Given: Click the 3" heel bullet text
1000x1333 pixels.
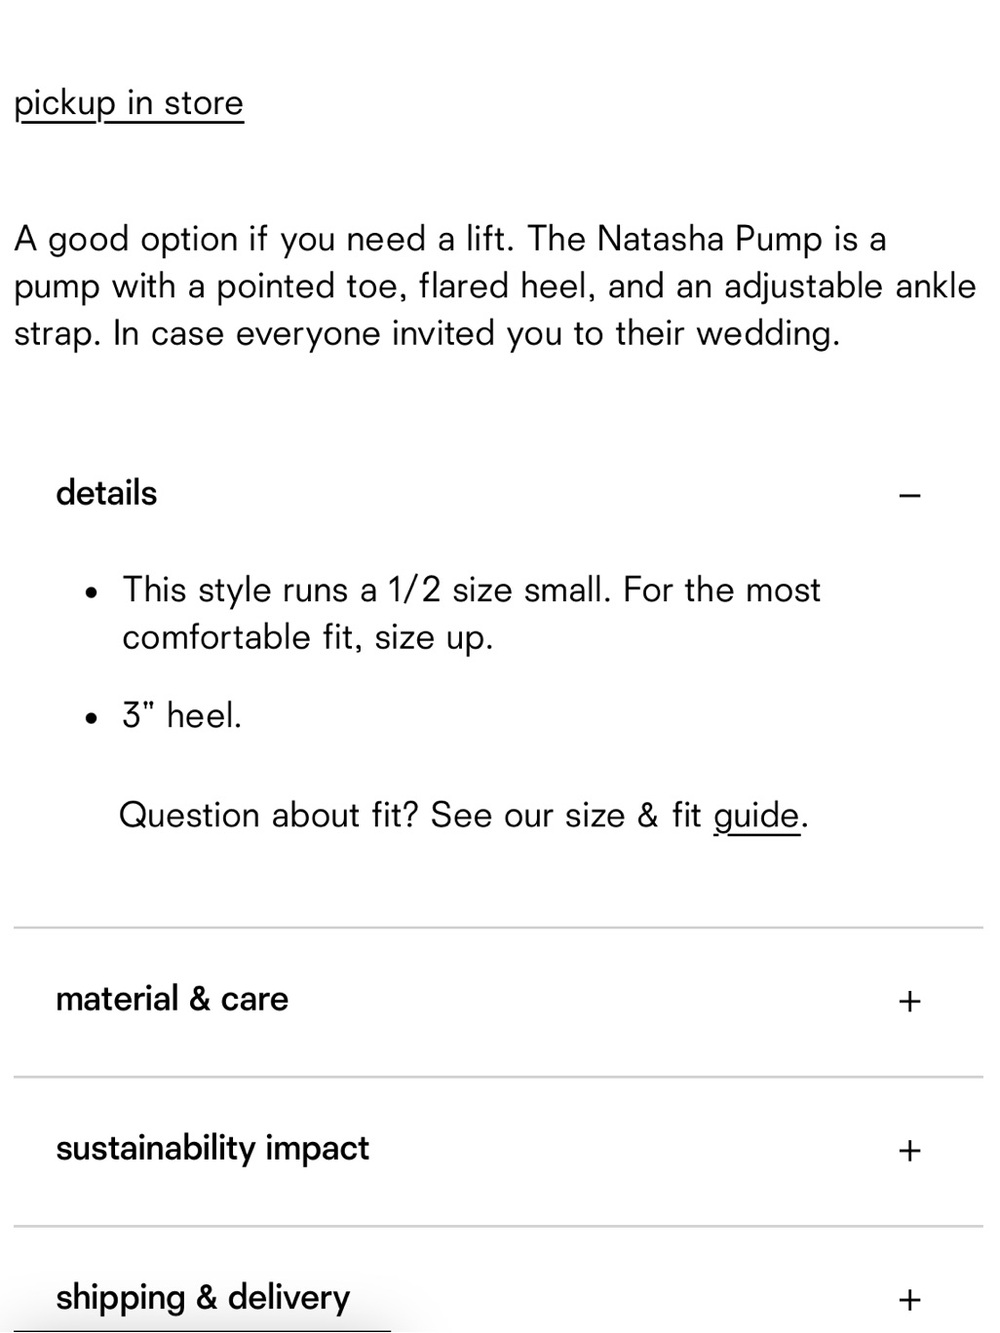Looking at the screenshot, I should click(x=182, y=716).
